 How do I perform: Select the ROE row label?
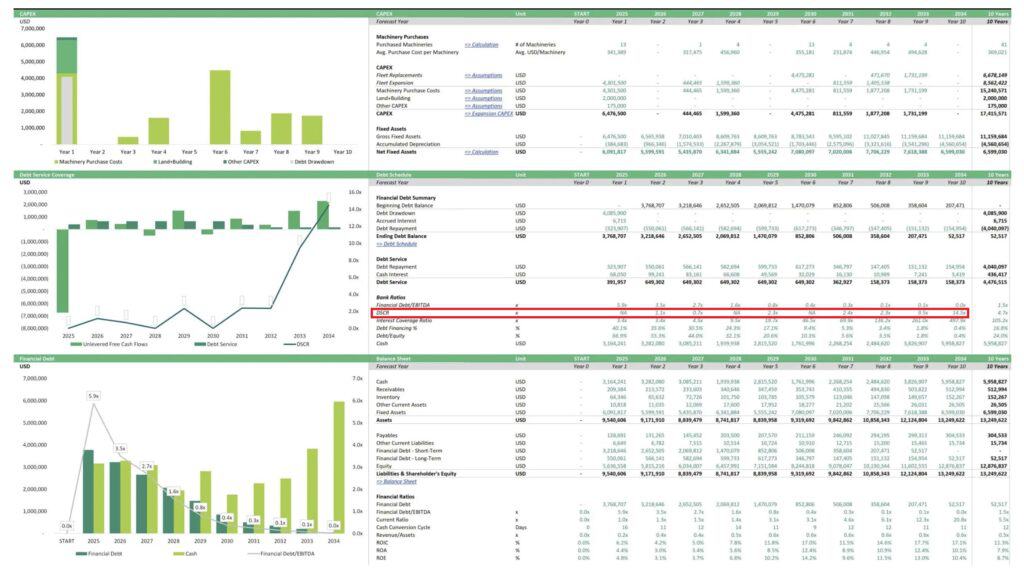coord(382,558)
